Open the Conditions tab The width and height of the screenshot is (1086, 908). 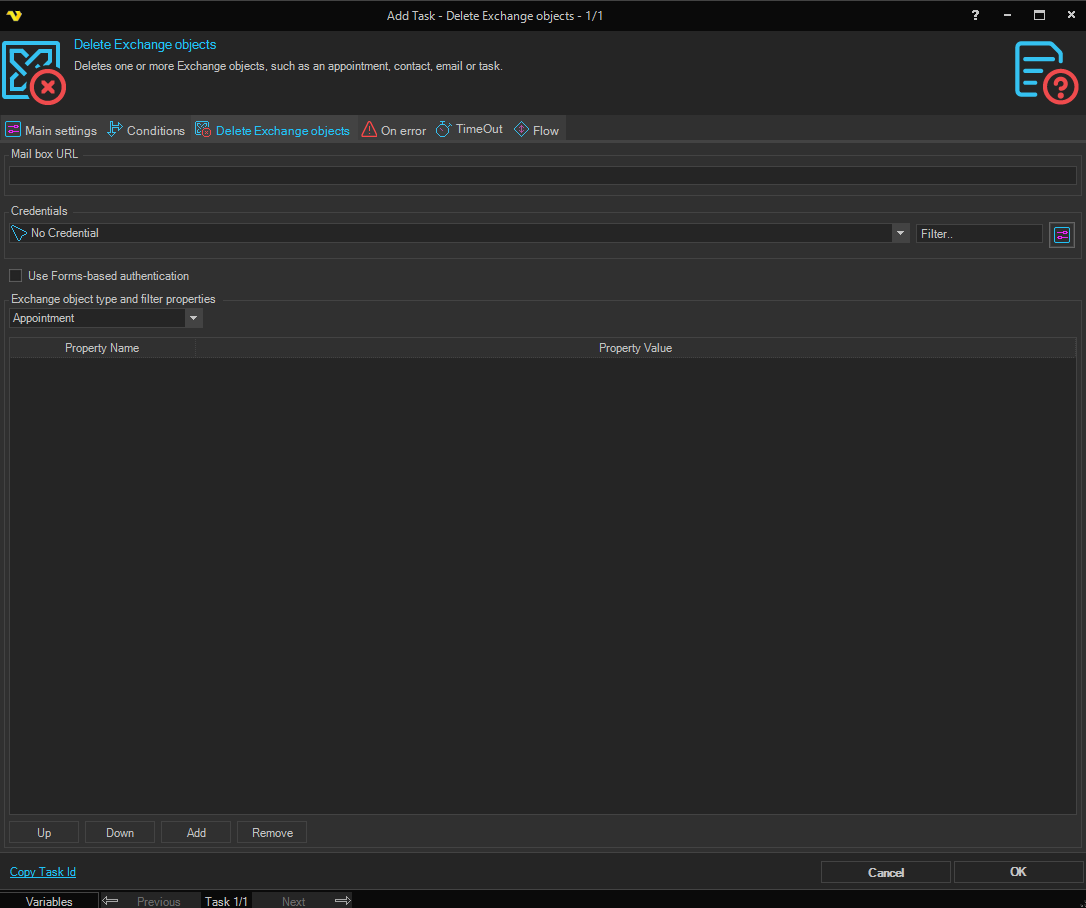(x=146, y=130)
